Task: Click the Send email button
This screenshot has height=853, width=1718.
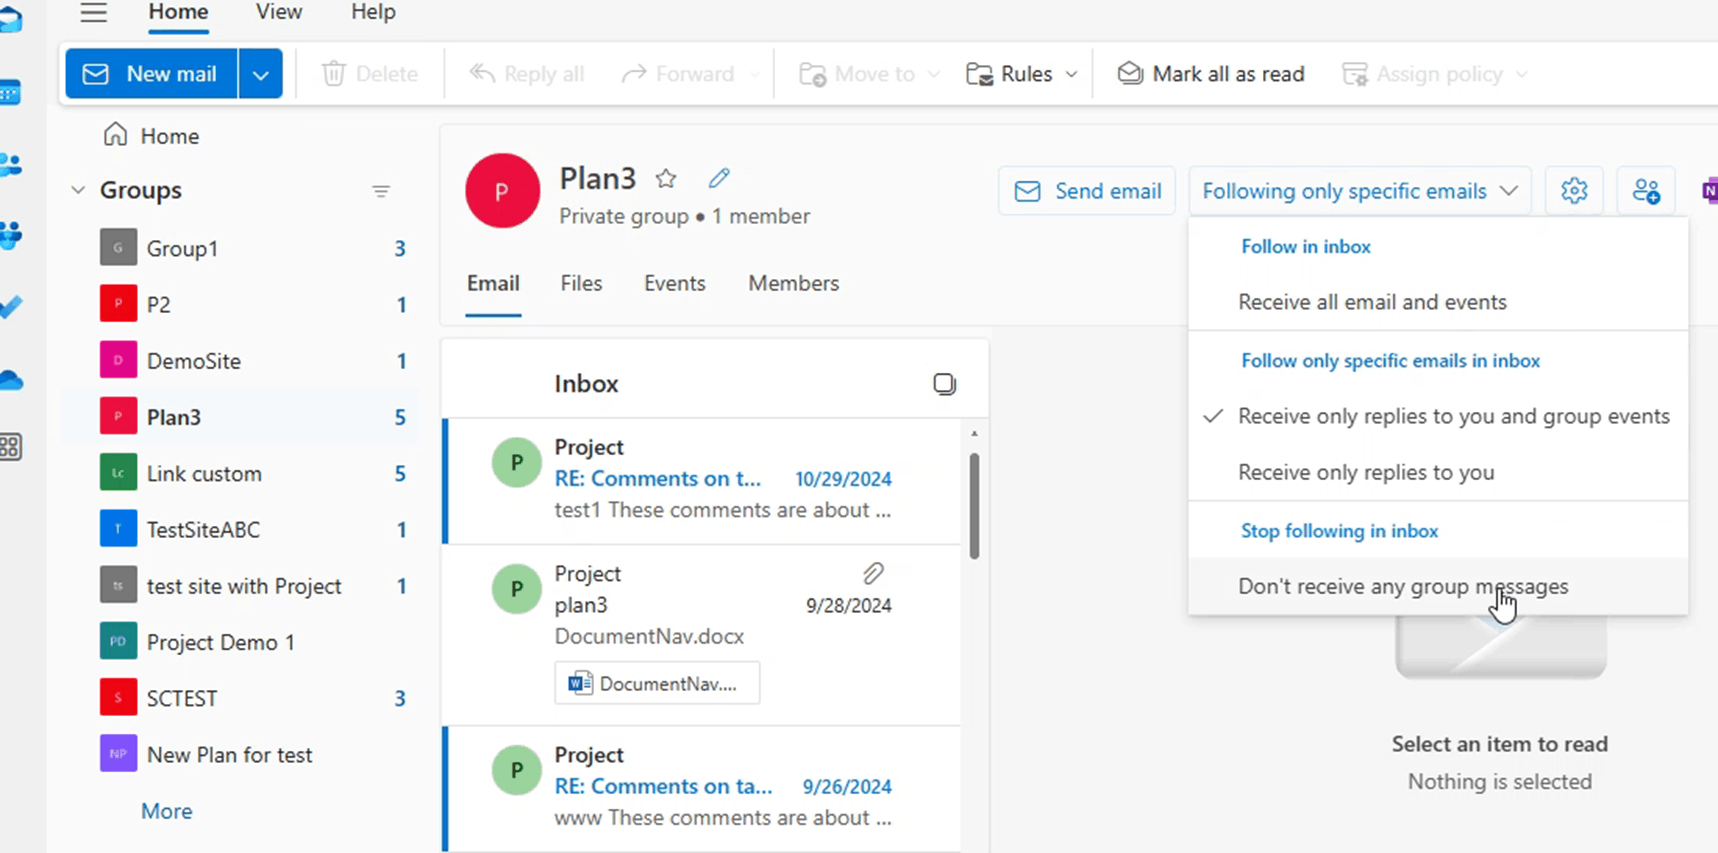Action: pos(1087,191)
